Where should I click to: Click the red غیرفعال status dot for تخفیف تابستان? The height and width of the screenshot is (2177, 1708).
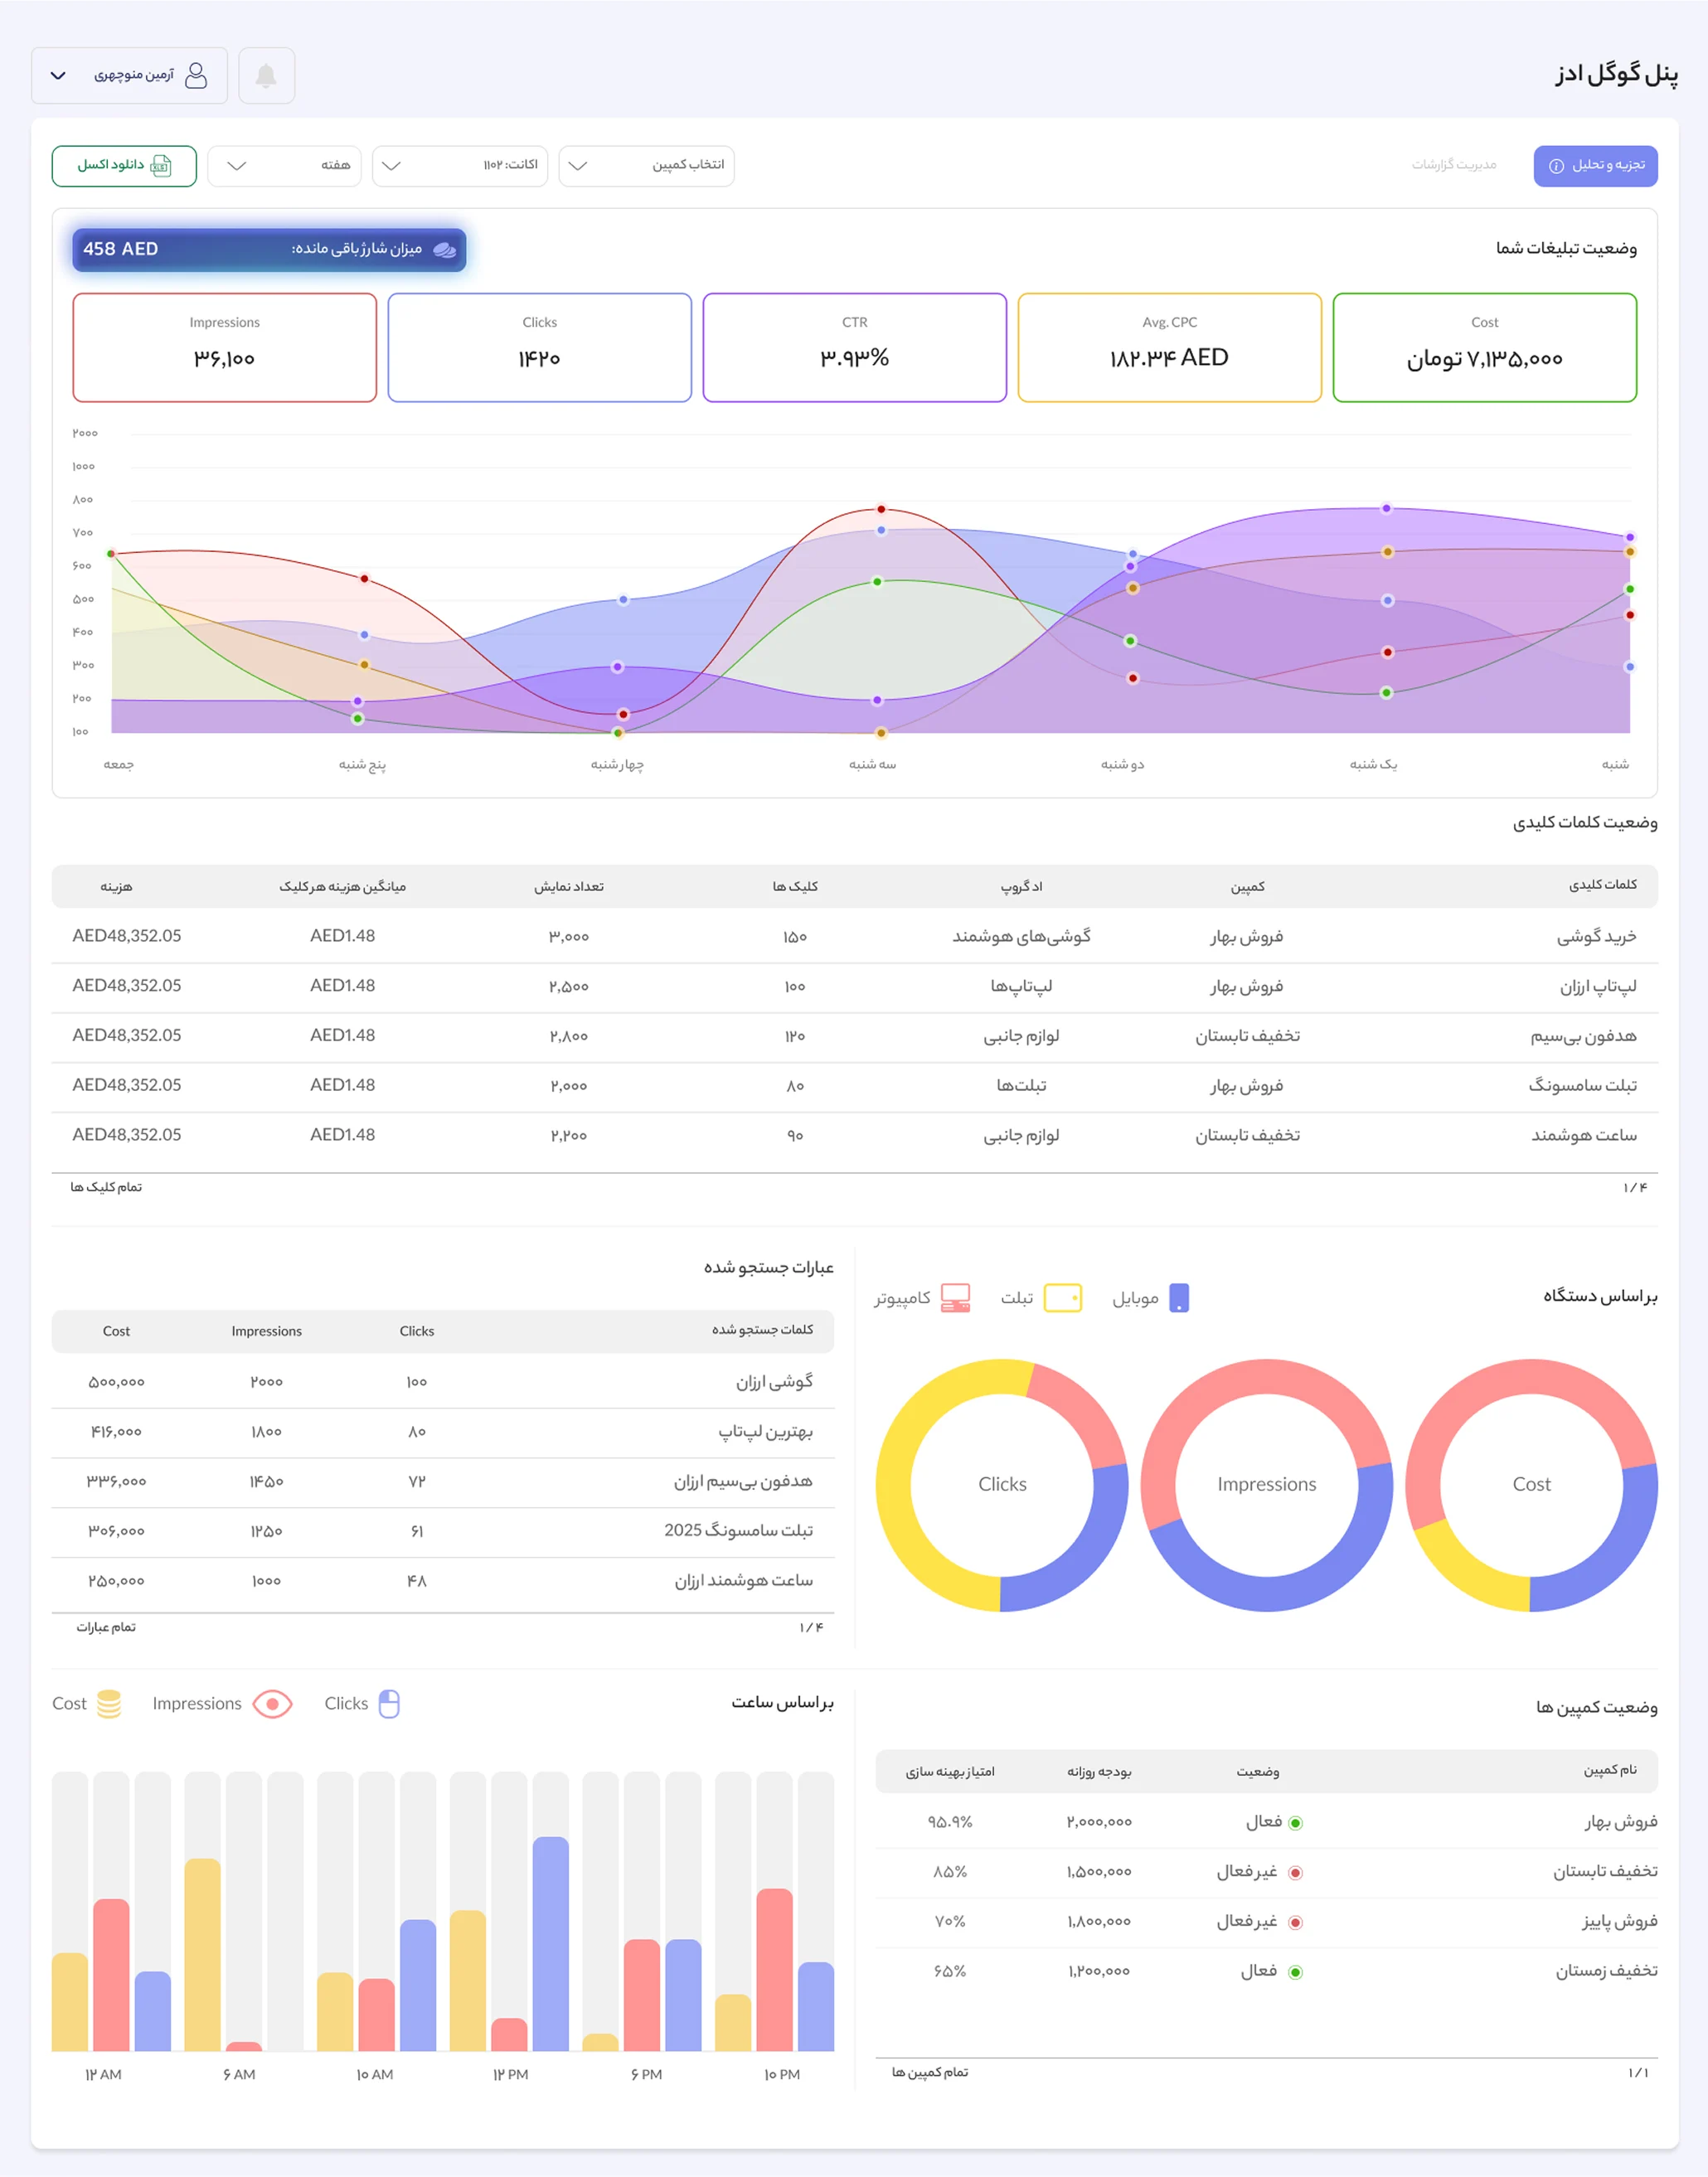pyautogui.click(x=1295, y=1873)
